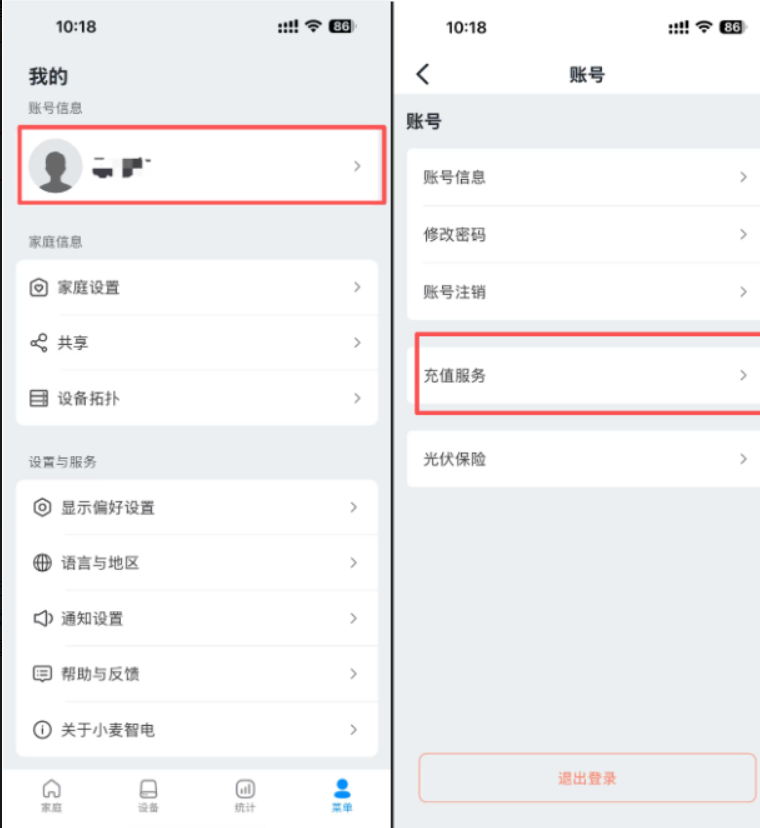Go back using the left arrow
Screen dimensions: 760x828
[x=423, y=74]
